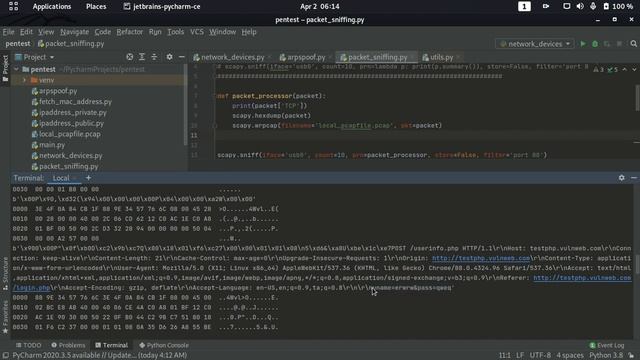
Task: Run the network_devices configuration
Action: click(583, 44)
